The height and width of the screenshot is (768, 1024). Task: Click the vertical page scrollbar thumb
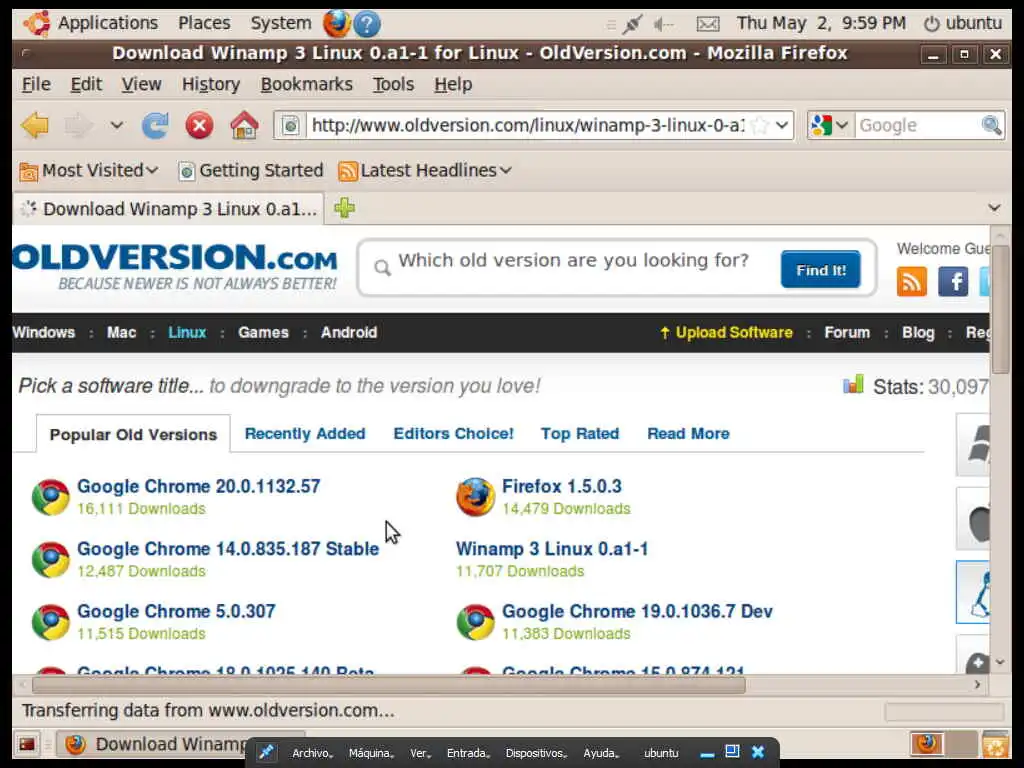click(1000, 309)
